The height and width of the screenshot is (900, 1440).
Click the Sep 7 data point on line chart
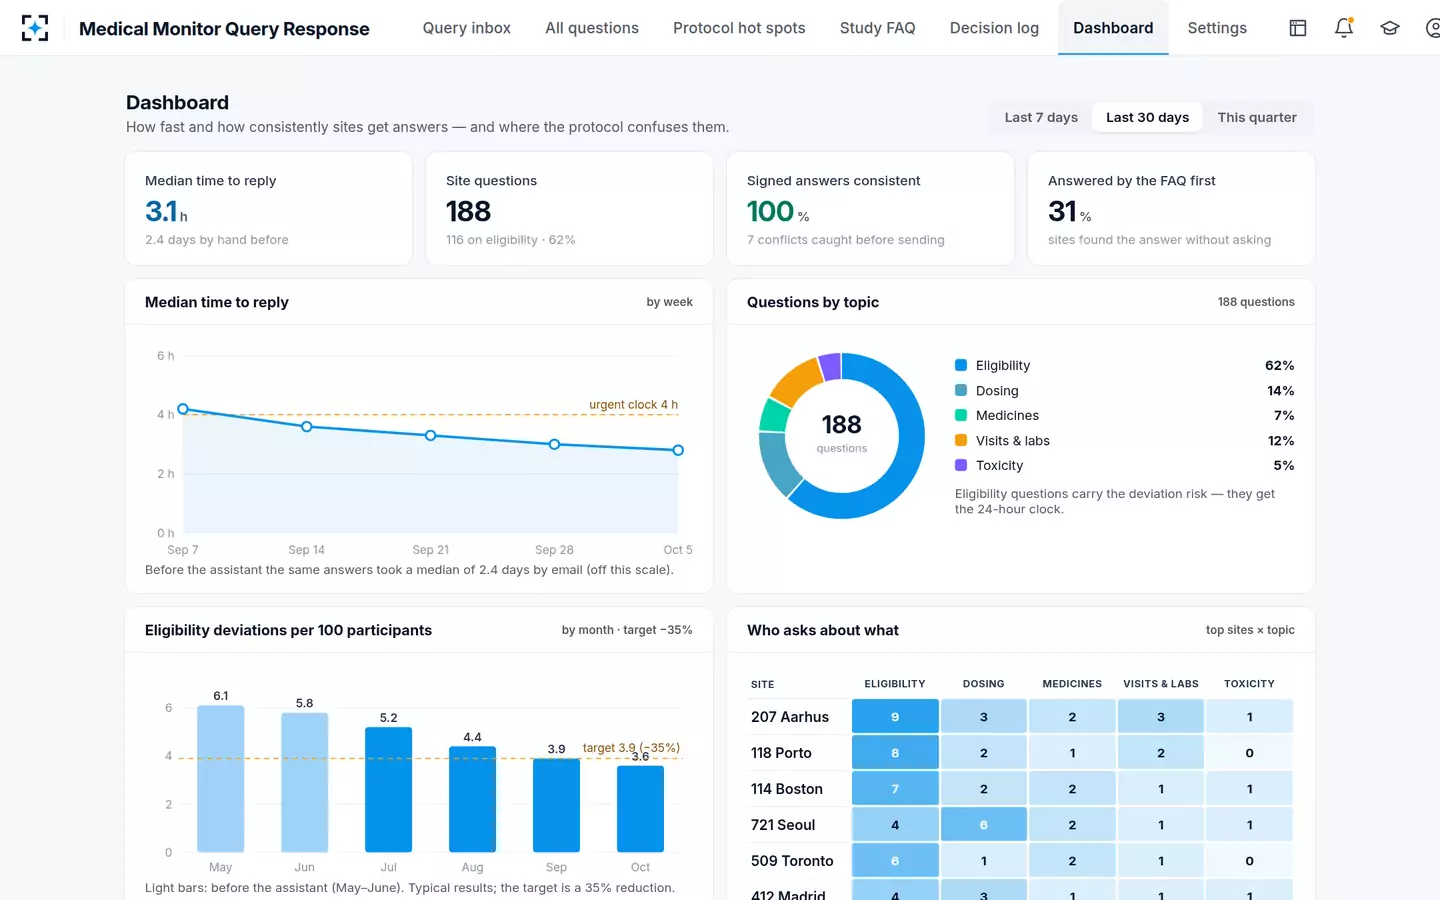tap(183, 409)
